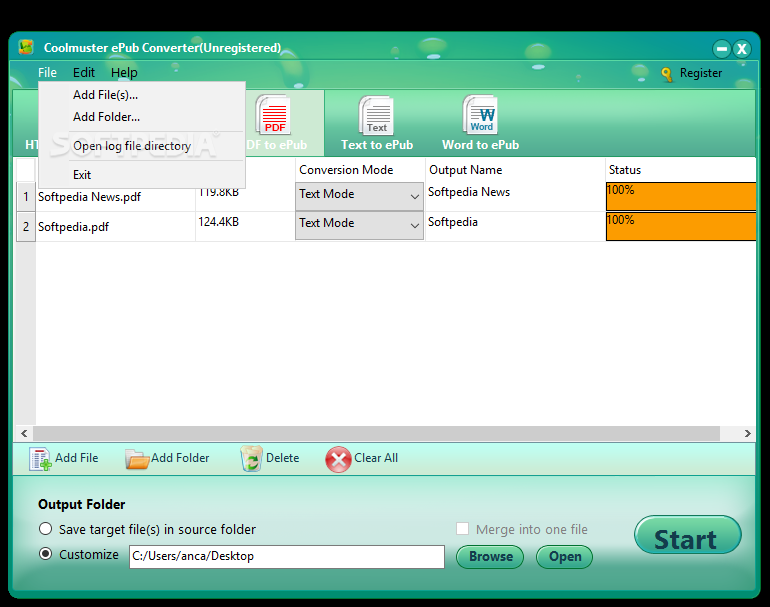Close the Coolmuster ePub Converter window
The width and height of the screenshot is (770, 607).
pos(742,49)
